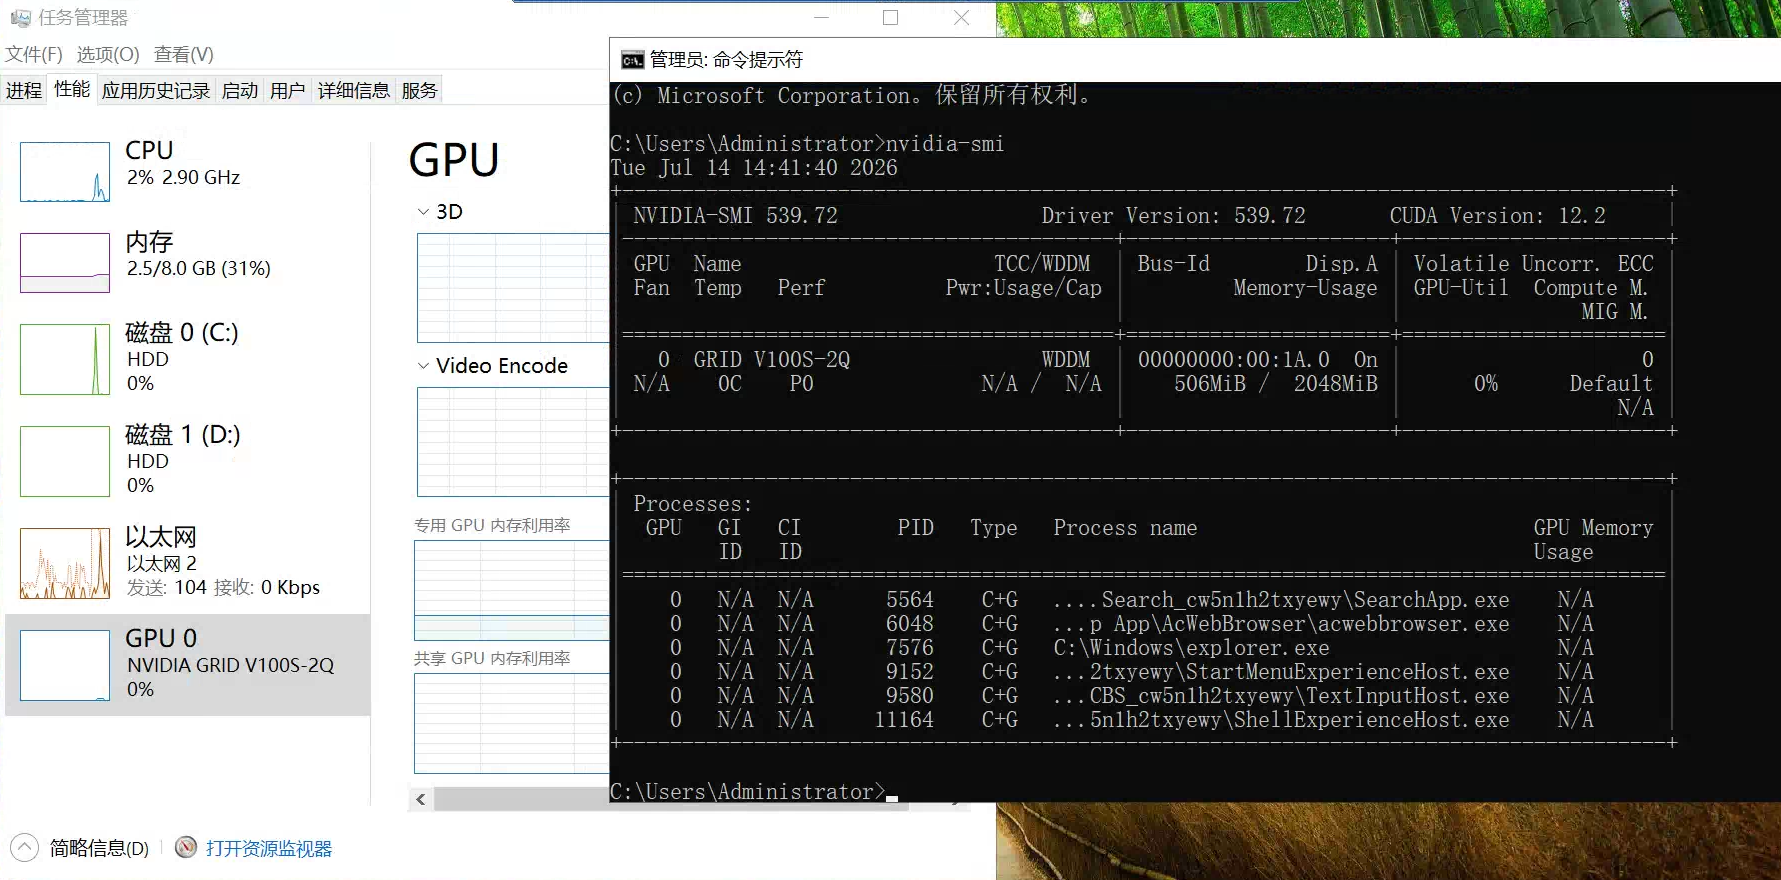This screenshot has height=880, width=1781.
Task: Click the Video Encode usage graph
Action: [x=513, y=442]
